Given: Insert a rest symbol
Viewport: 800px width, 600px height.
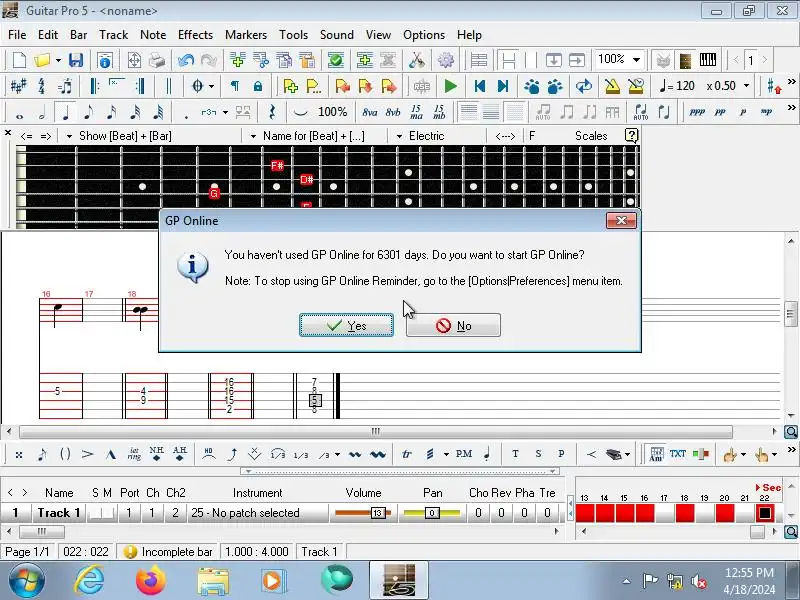Looking at the screenshot, I should pyautogui.click(x=272, y=112).
